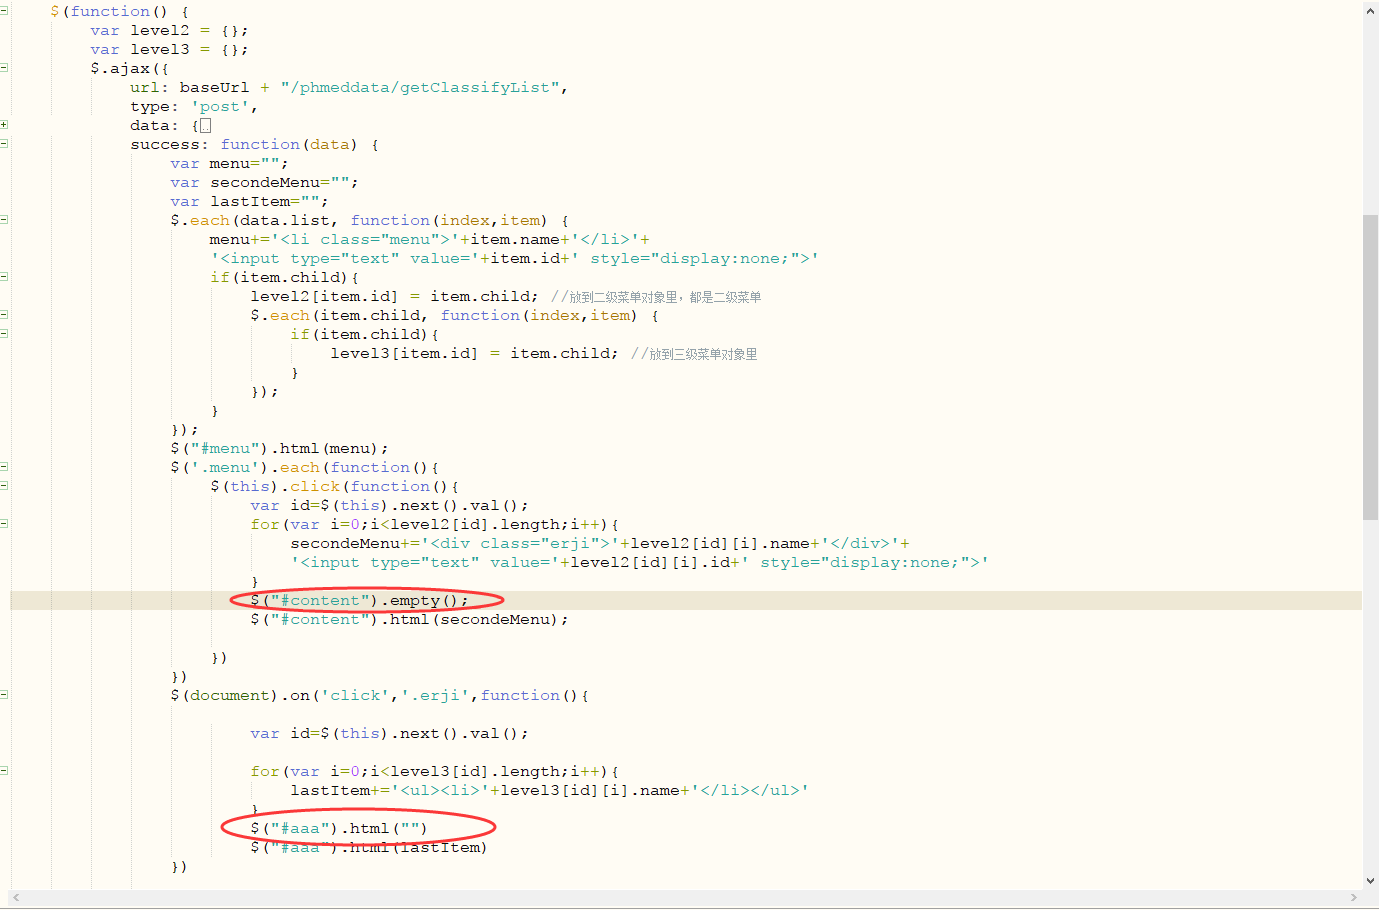Collapse the "$('.menu').each" block

(x=4, y=467)
